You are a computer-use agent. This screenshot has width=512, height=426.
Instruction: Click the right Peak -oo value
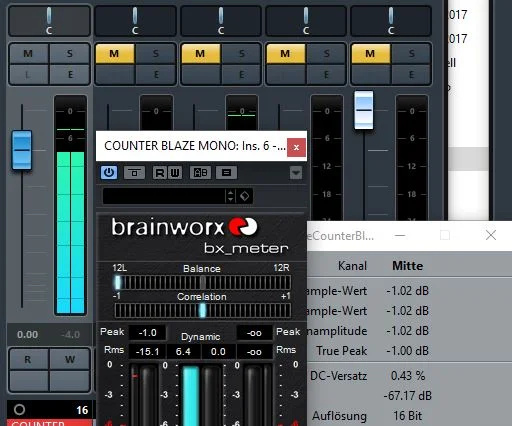coord(254,333)
